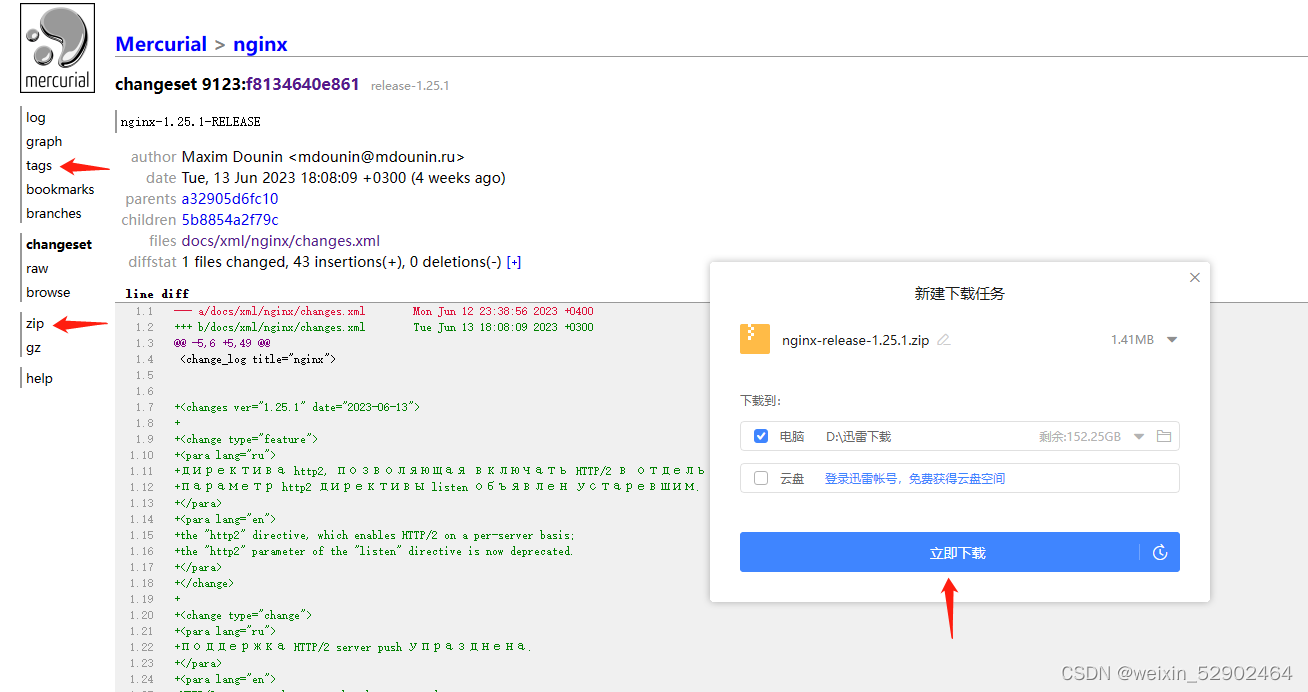Open the log page in sidebar
Image resolution: width=1308 pixels, height=692 pixels.
click(x=36, y=117)
